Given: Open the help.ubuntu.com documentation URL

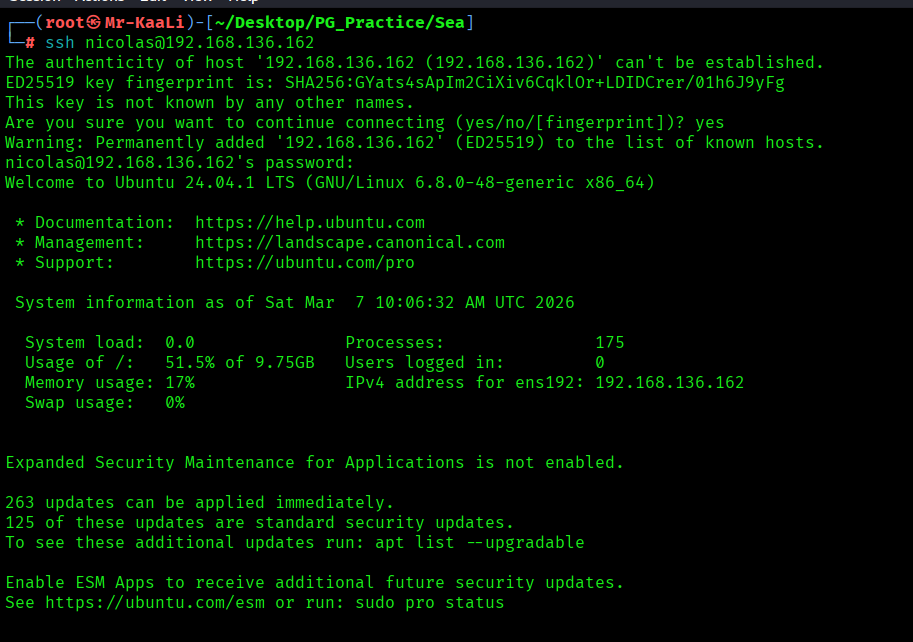Looking at the screenshot, I should pyautogui.click(x=309, y=222).
